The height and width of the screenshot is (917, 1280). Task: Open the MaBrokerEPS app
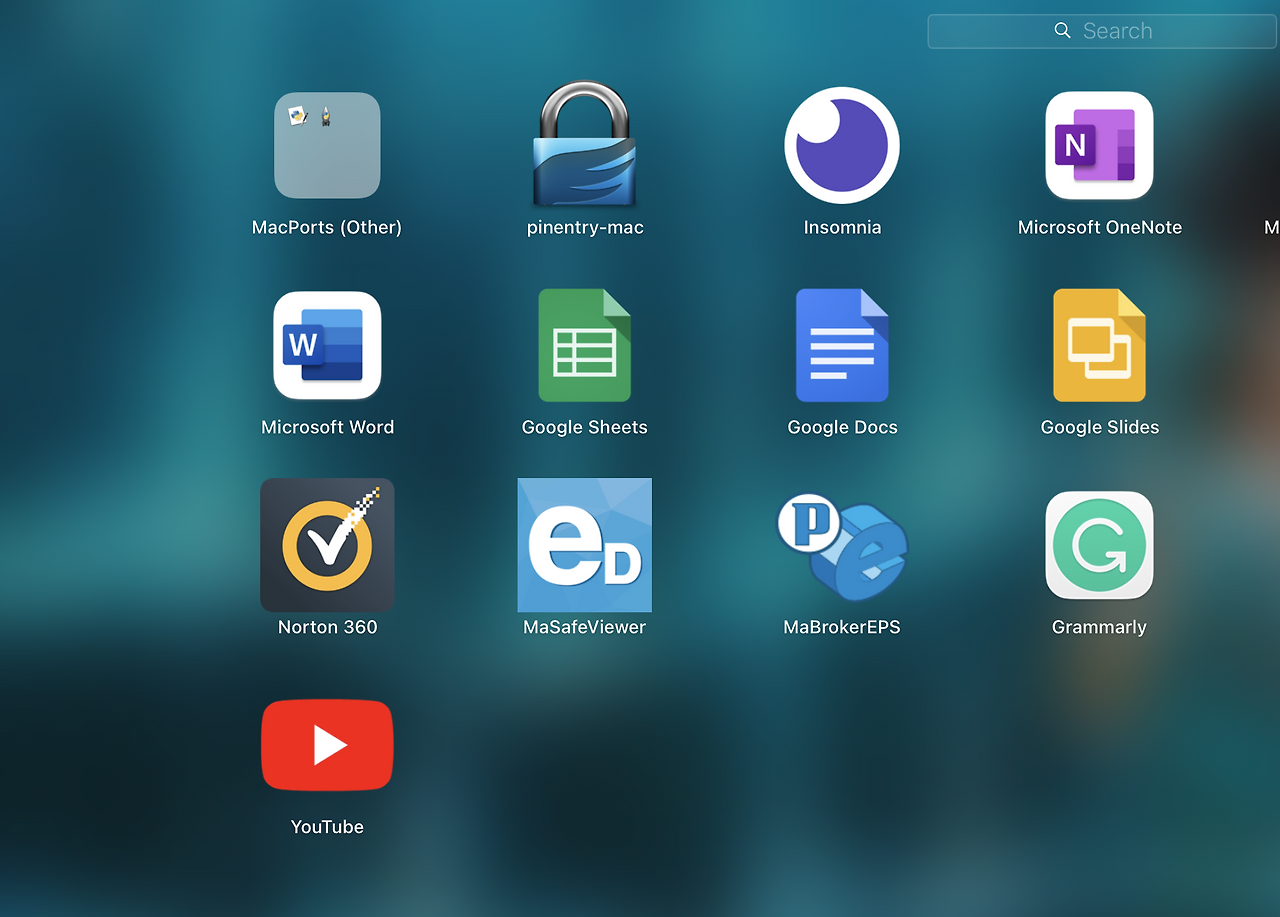tap(842, 545)
